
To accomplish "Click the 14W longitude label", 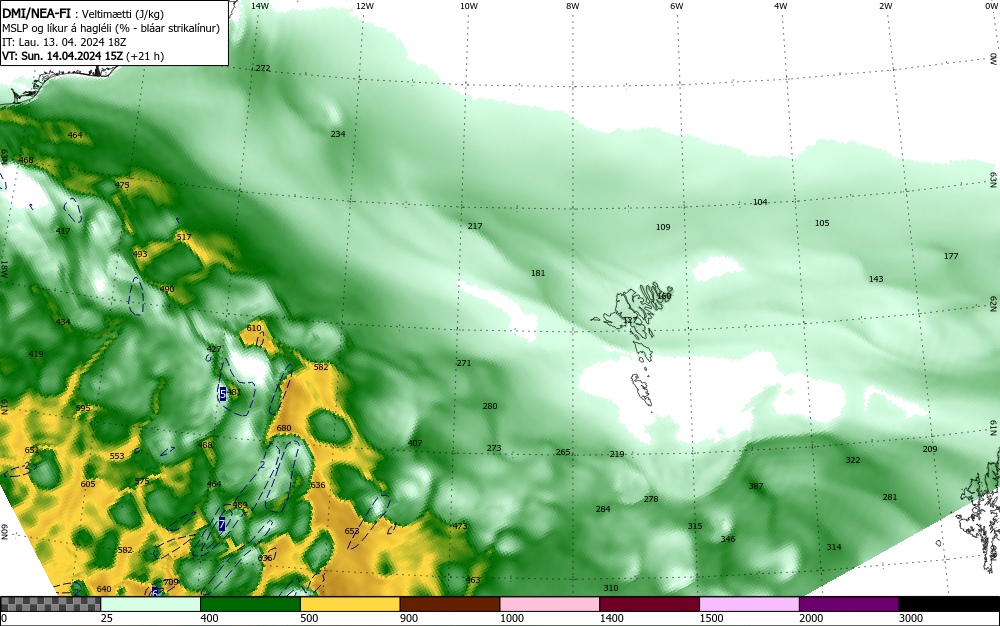I will 260,6.
